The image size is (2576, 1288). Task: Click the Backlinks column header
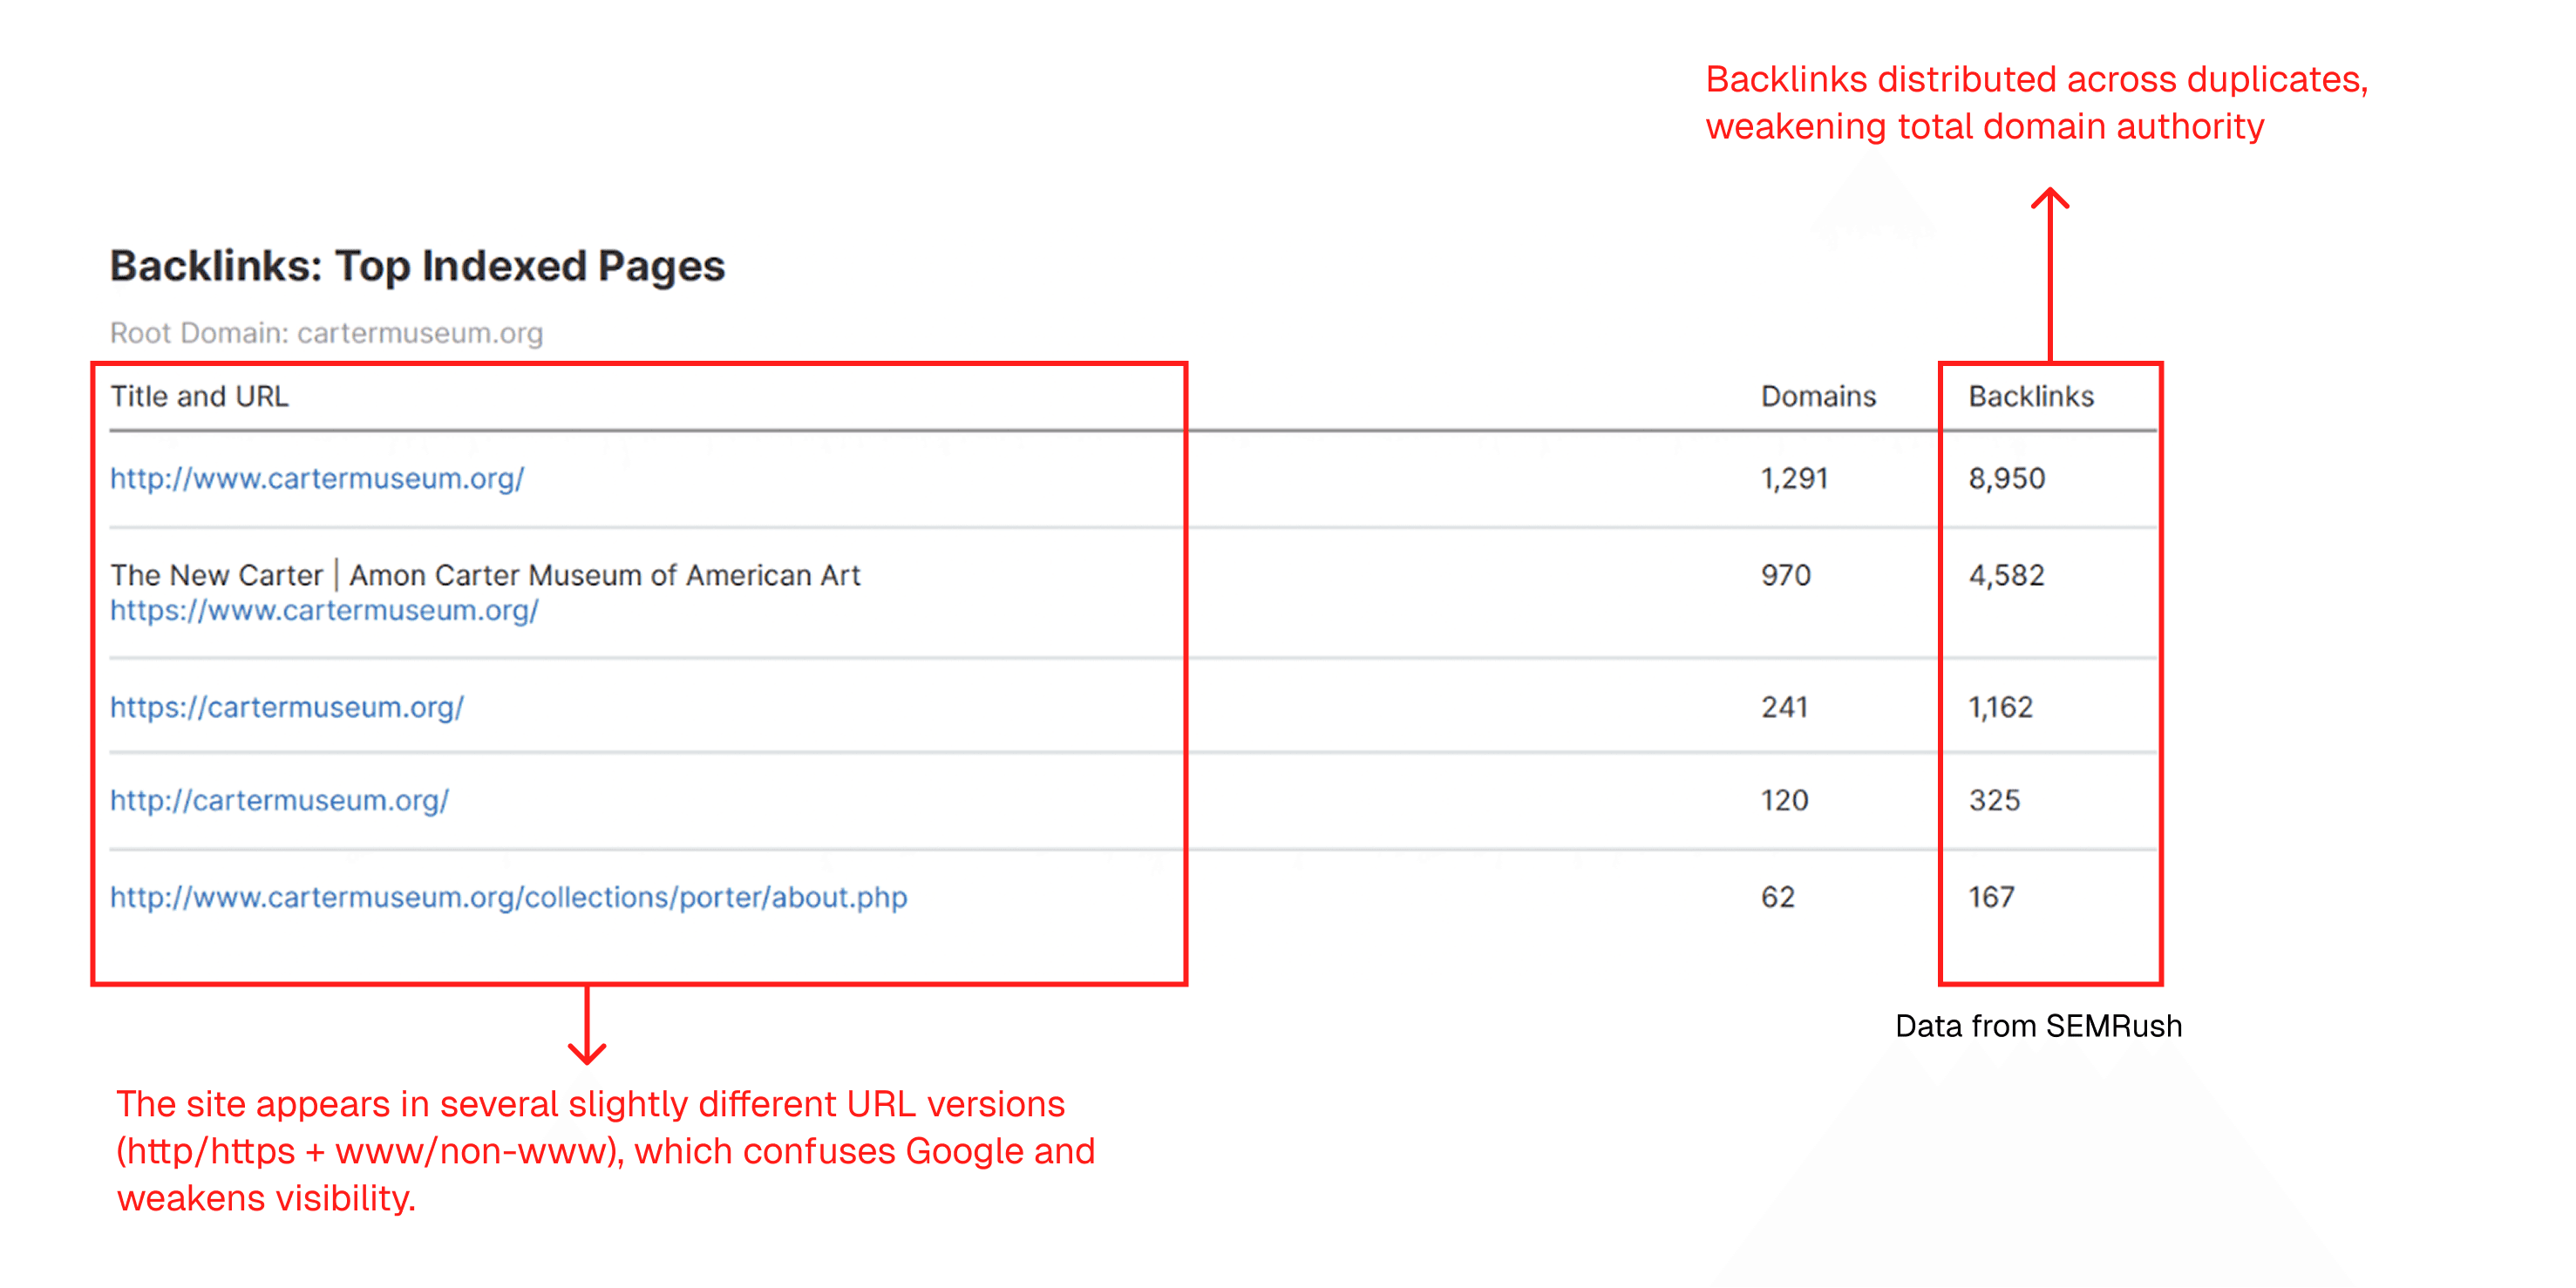[2030, 397]
